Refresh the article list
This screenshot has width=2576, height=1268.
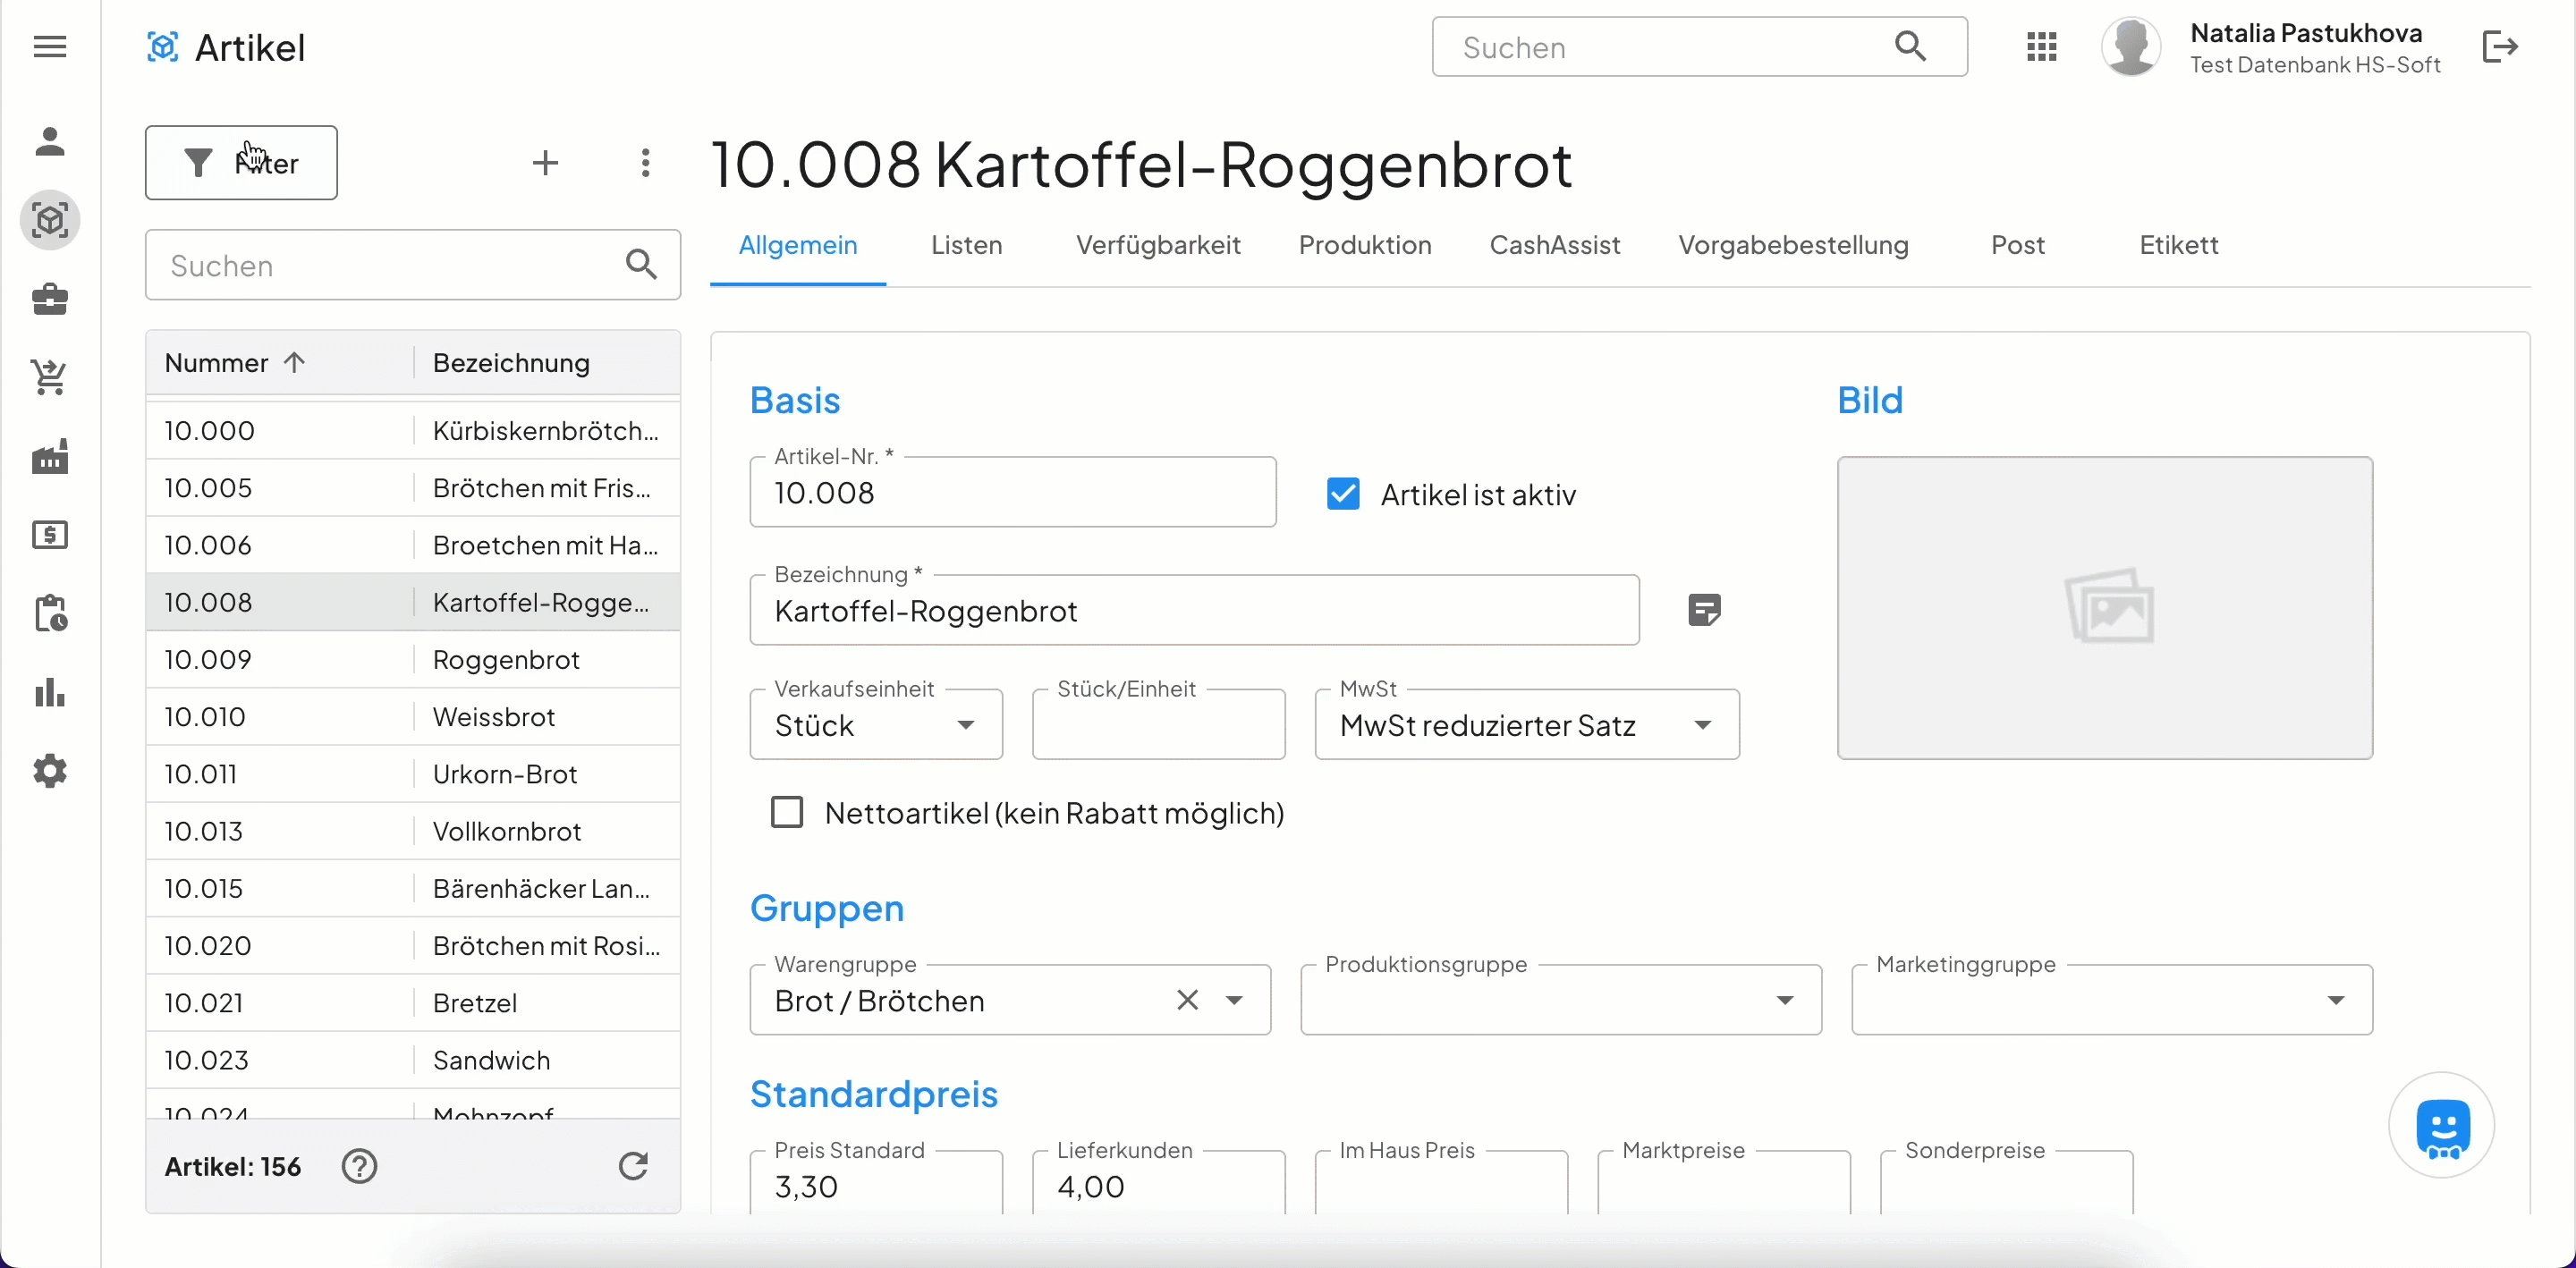(632, 1166)
